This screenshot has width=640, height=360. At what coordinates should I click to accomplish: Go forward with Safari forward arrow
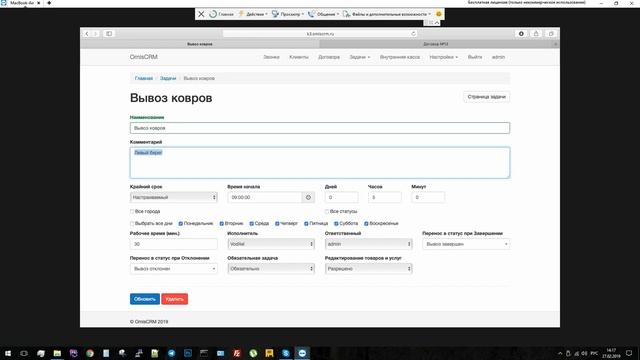click(96, 34)
